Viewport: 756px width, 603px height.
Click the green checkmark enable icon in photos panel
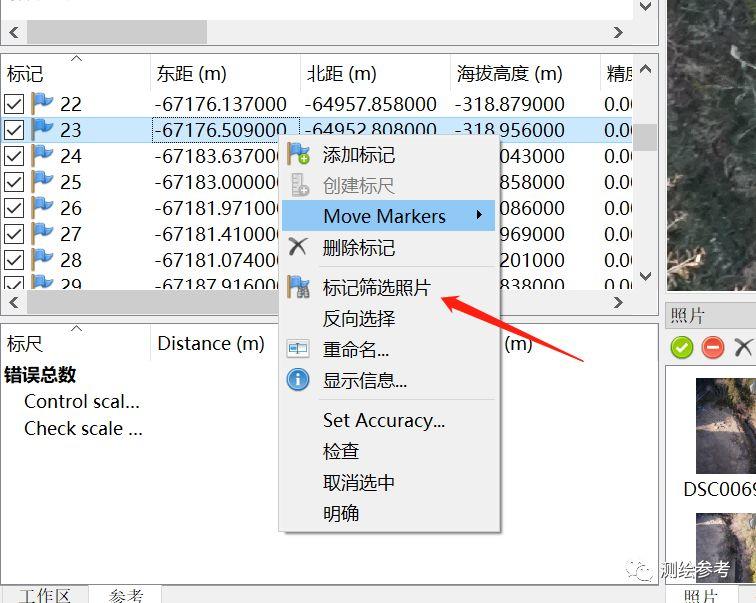[682, 347]
